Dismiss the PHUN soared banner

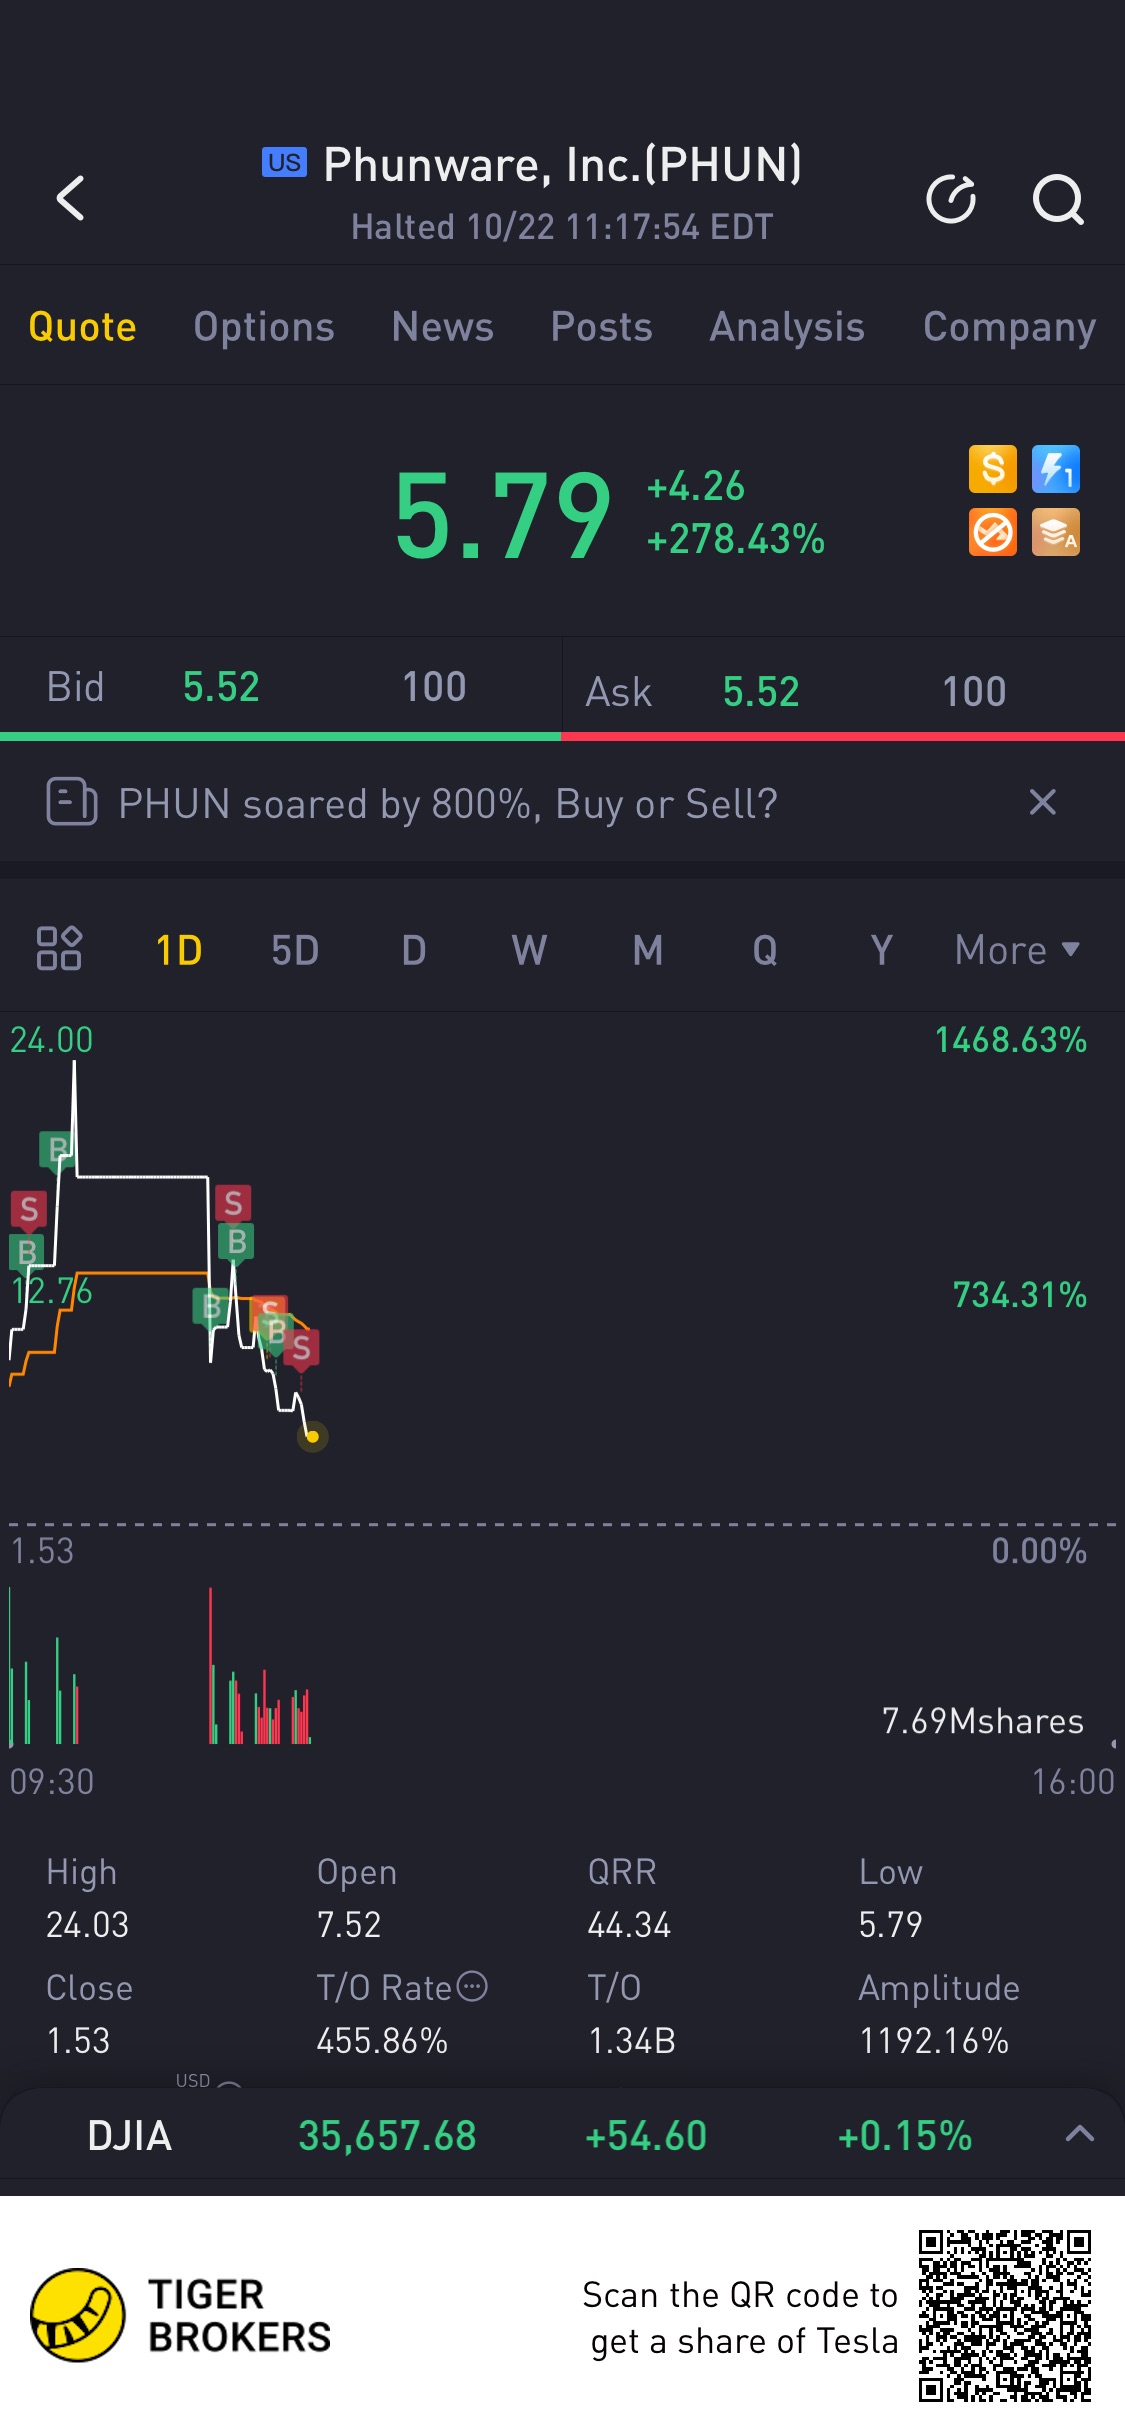tap(1043, 802)
